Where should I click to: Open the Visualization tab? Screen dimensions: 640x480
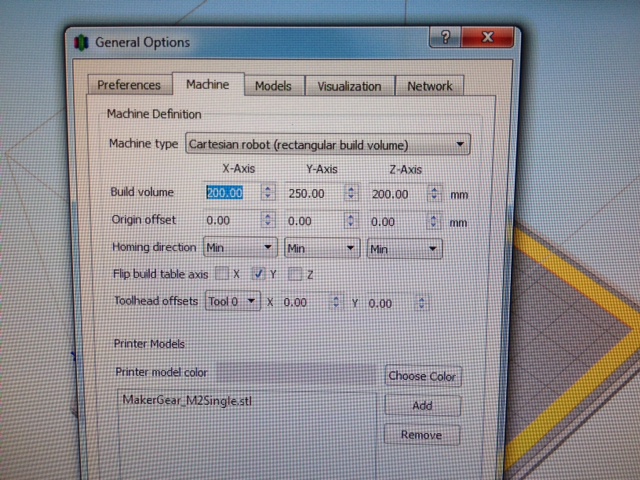point(349,86)
